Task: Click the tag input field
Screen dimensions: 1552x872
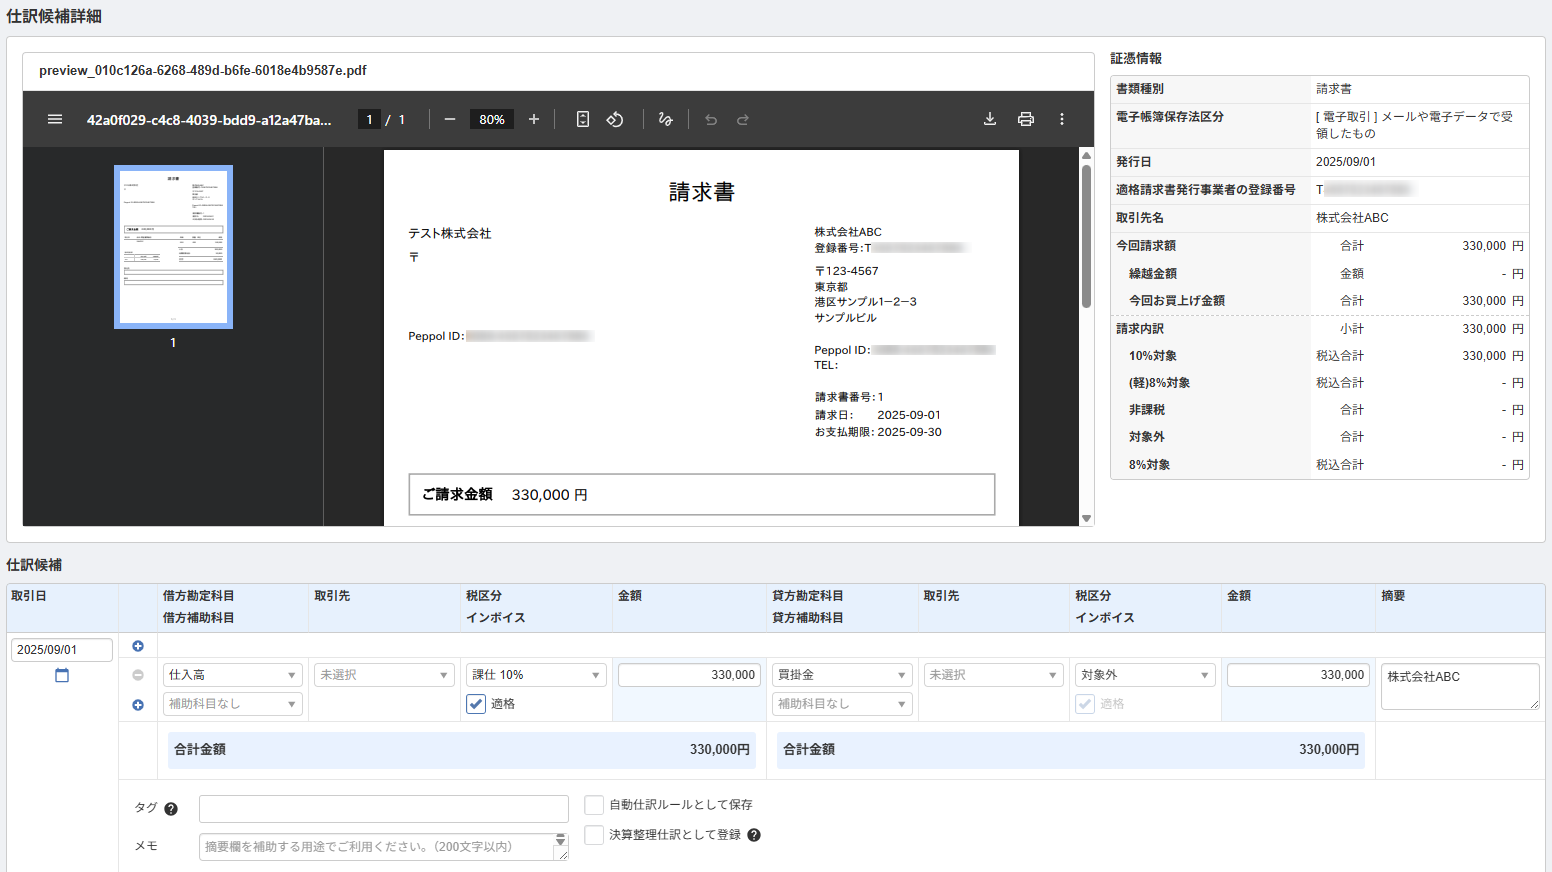Action: (384, 809)
